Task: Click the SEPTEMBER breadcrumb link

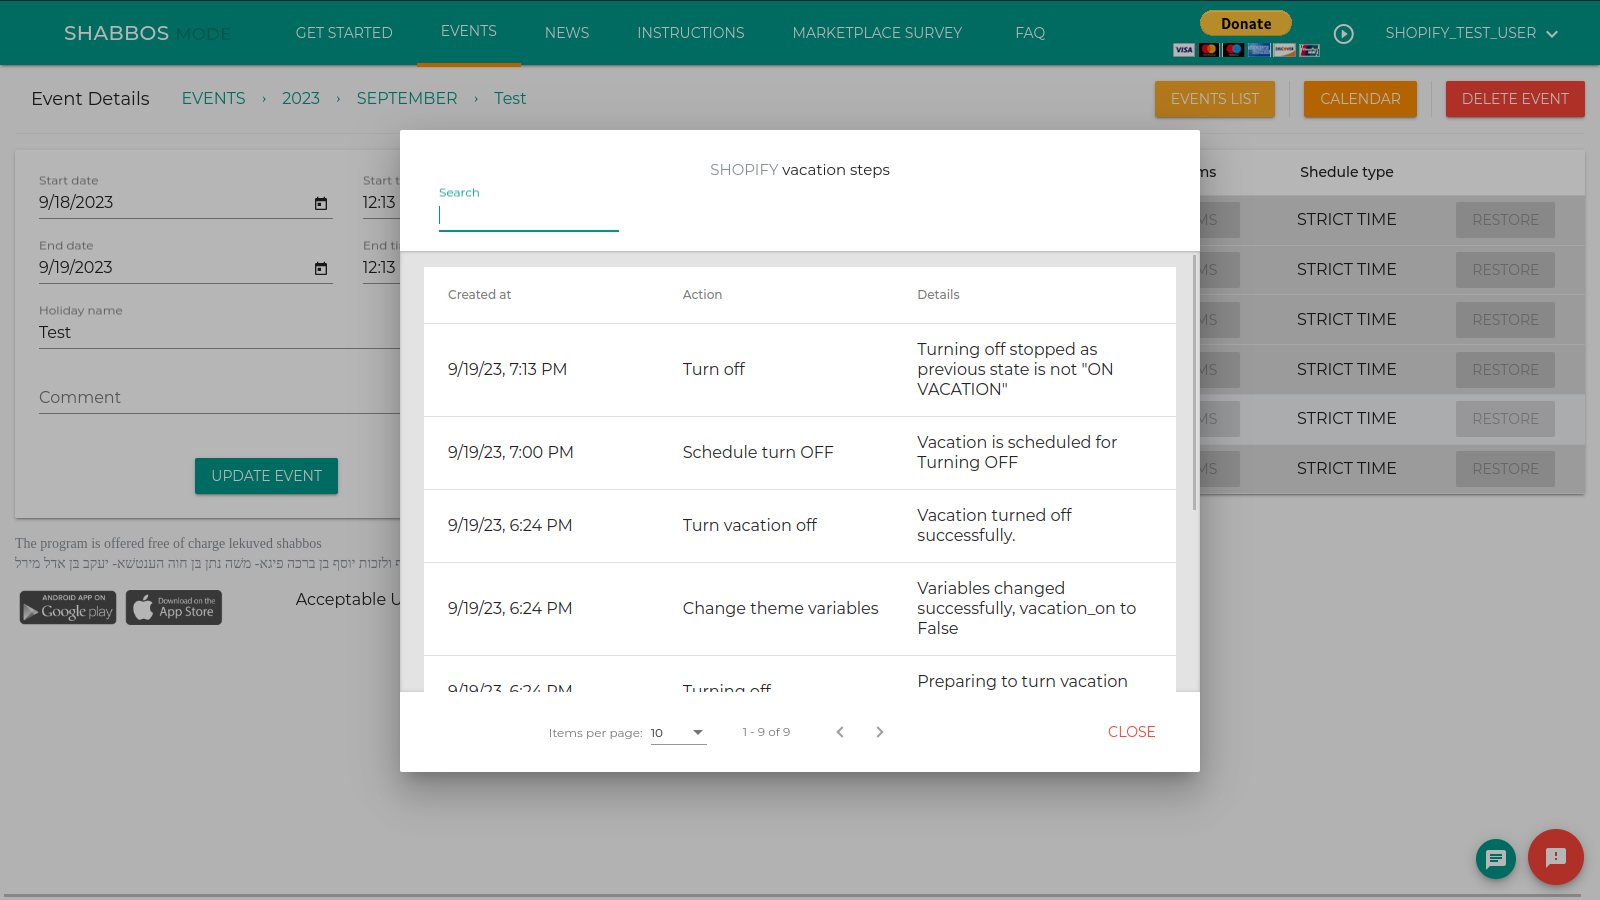Action: [406, 98]
